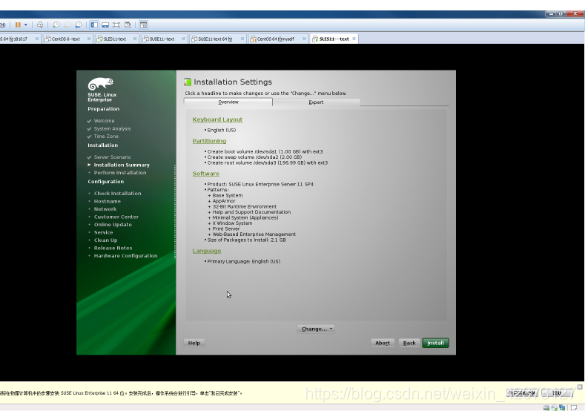Viewport: 586px width, 412px height.
Task: Click the 'Primary Language: English (US)' line
Action: 244,262
